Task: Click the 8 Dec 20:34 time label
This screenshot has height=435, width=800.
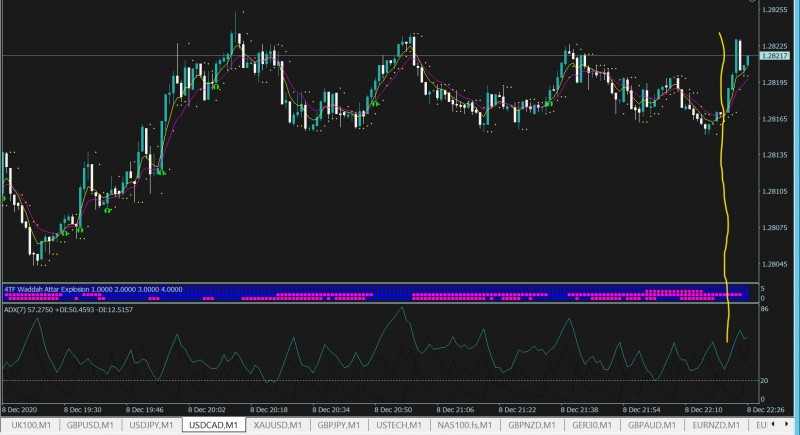Action: coord(331,410)
